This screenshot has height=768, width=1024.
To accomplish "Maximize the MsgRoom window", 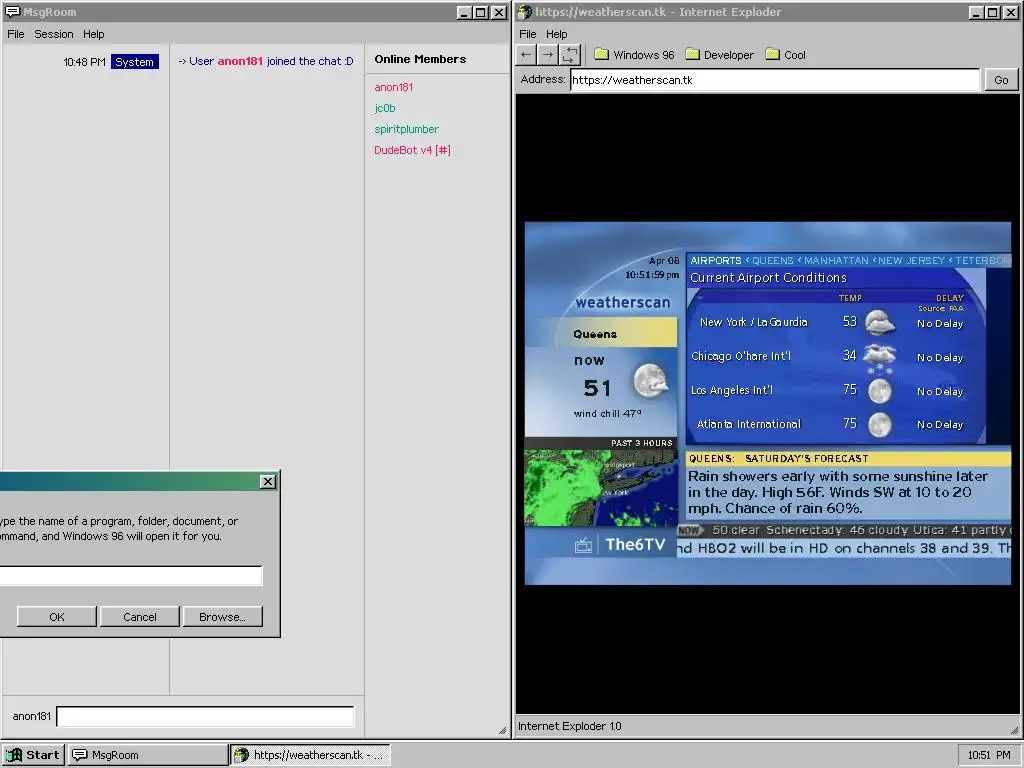I will pyautogui.click(x=481, y=12).
